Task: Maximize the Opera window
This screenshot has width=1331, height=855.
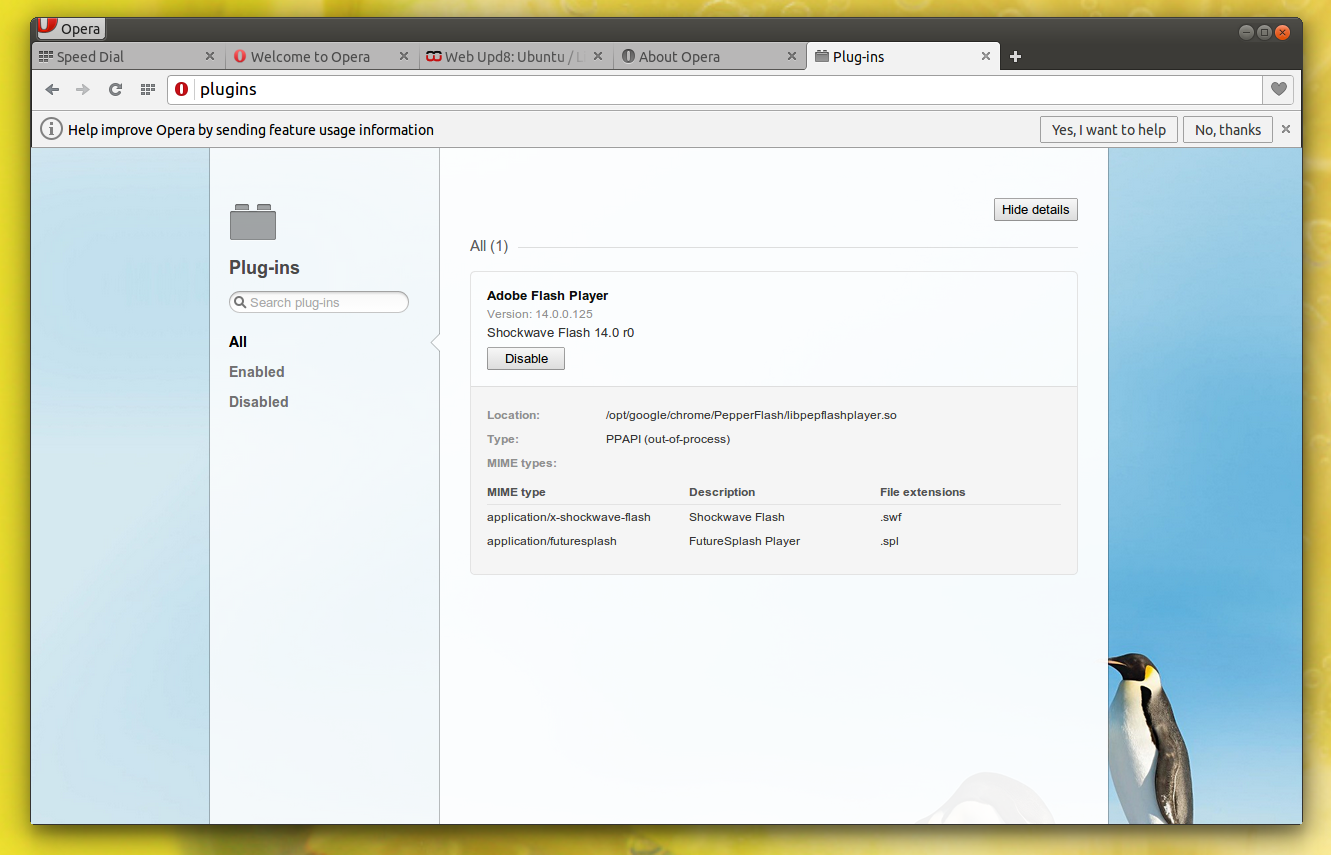Action: click(x=1264, y=32)
